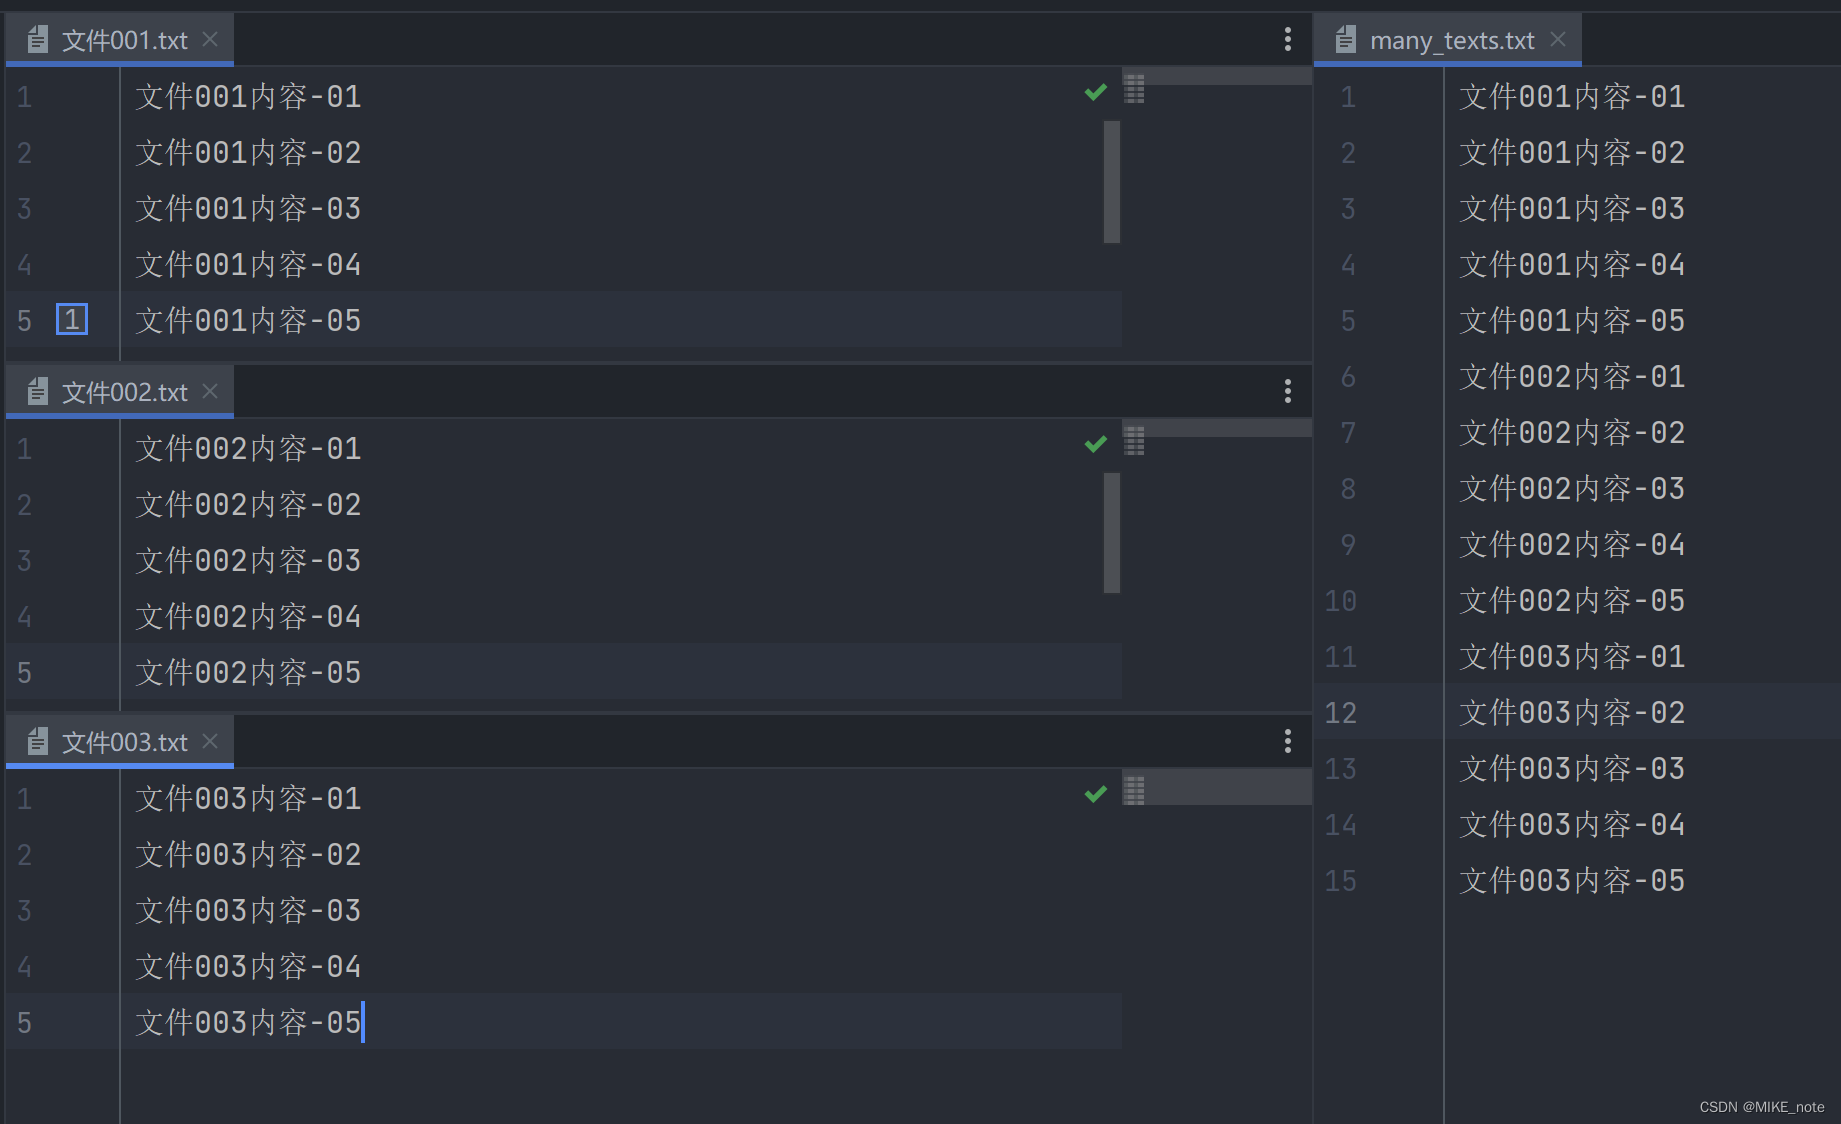The height and width of the screenshot is (1124, 1841).
Task: Click line number 15 in the many_texts.txt gutter
Action: click(x=1341, y=881)
